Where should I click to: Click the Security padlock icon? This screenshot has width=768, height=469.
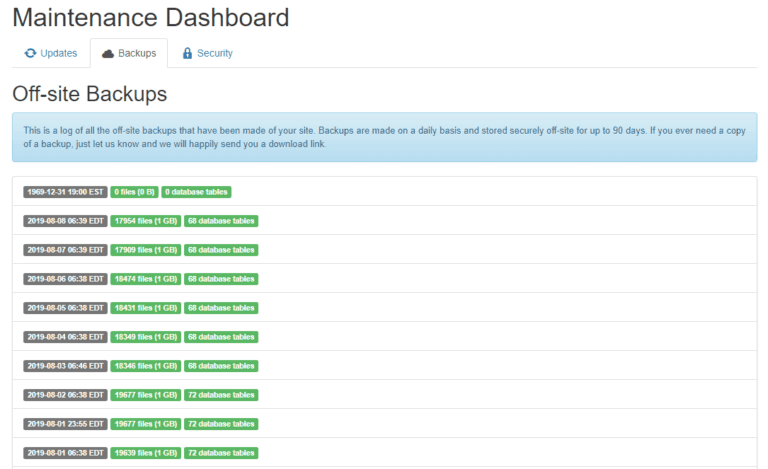187,53
